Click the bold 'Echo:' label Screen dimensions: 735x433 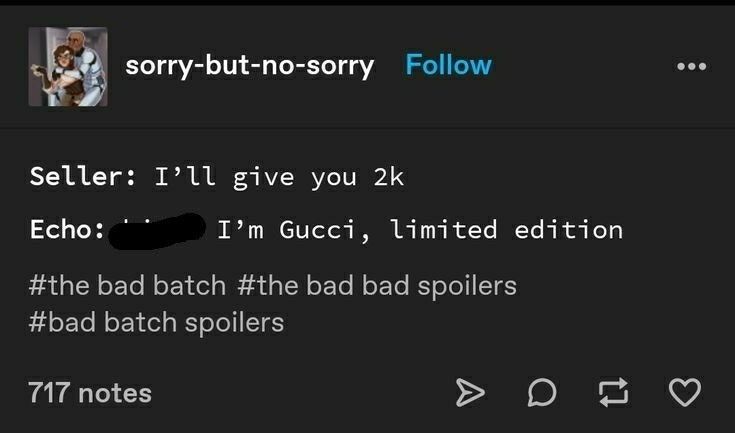[x=68, y=229]
